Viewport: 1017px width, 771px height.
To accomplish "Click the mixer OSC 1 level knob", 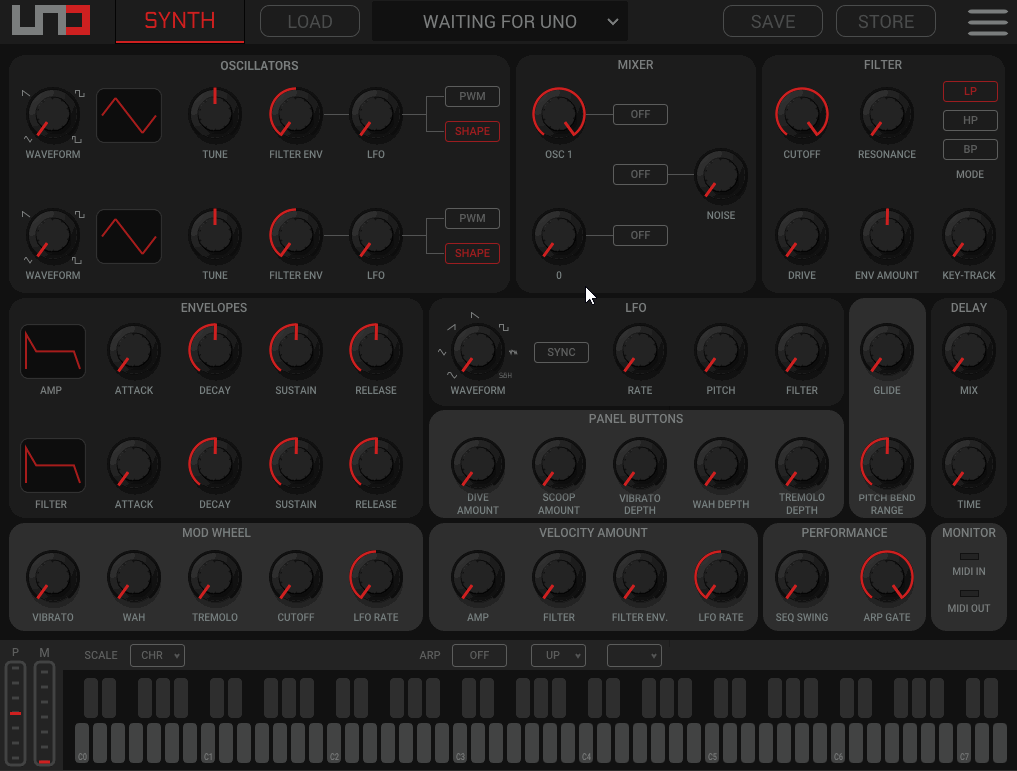I will [x=558, y=115].
